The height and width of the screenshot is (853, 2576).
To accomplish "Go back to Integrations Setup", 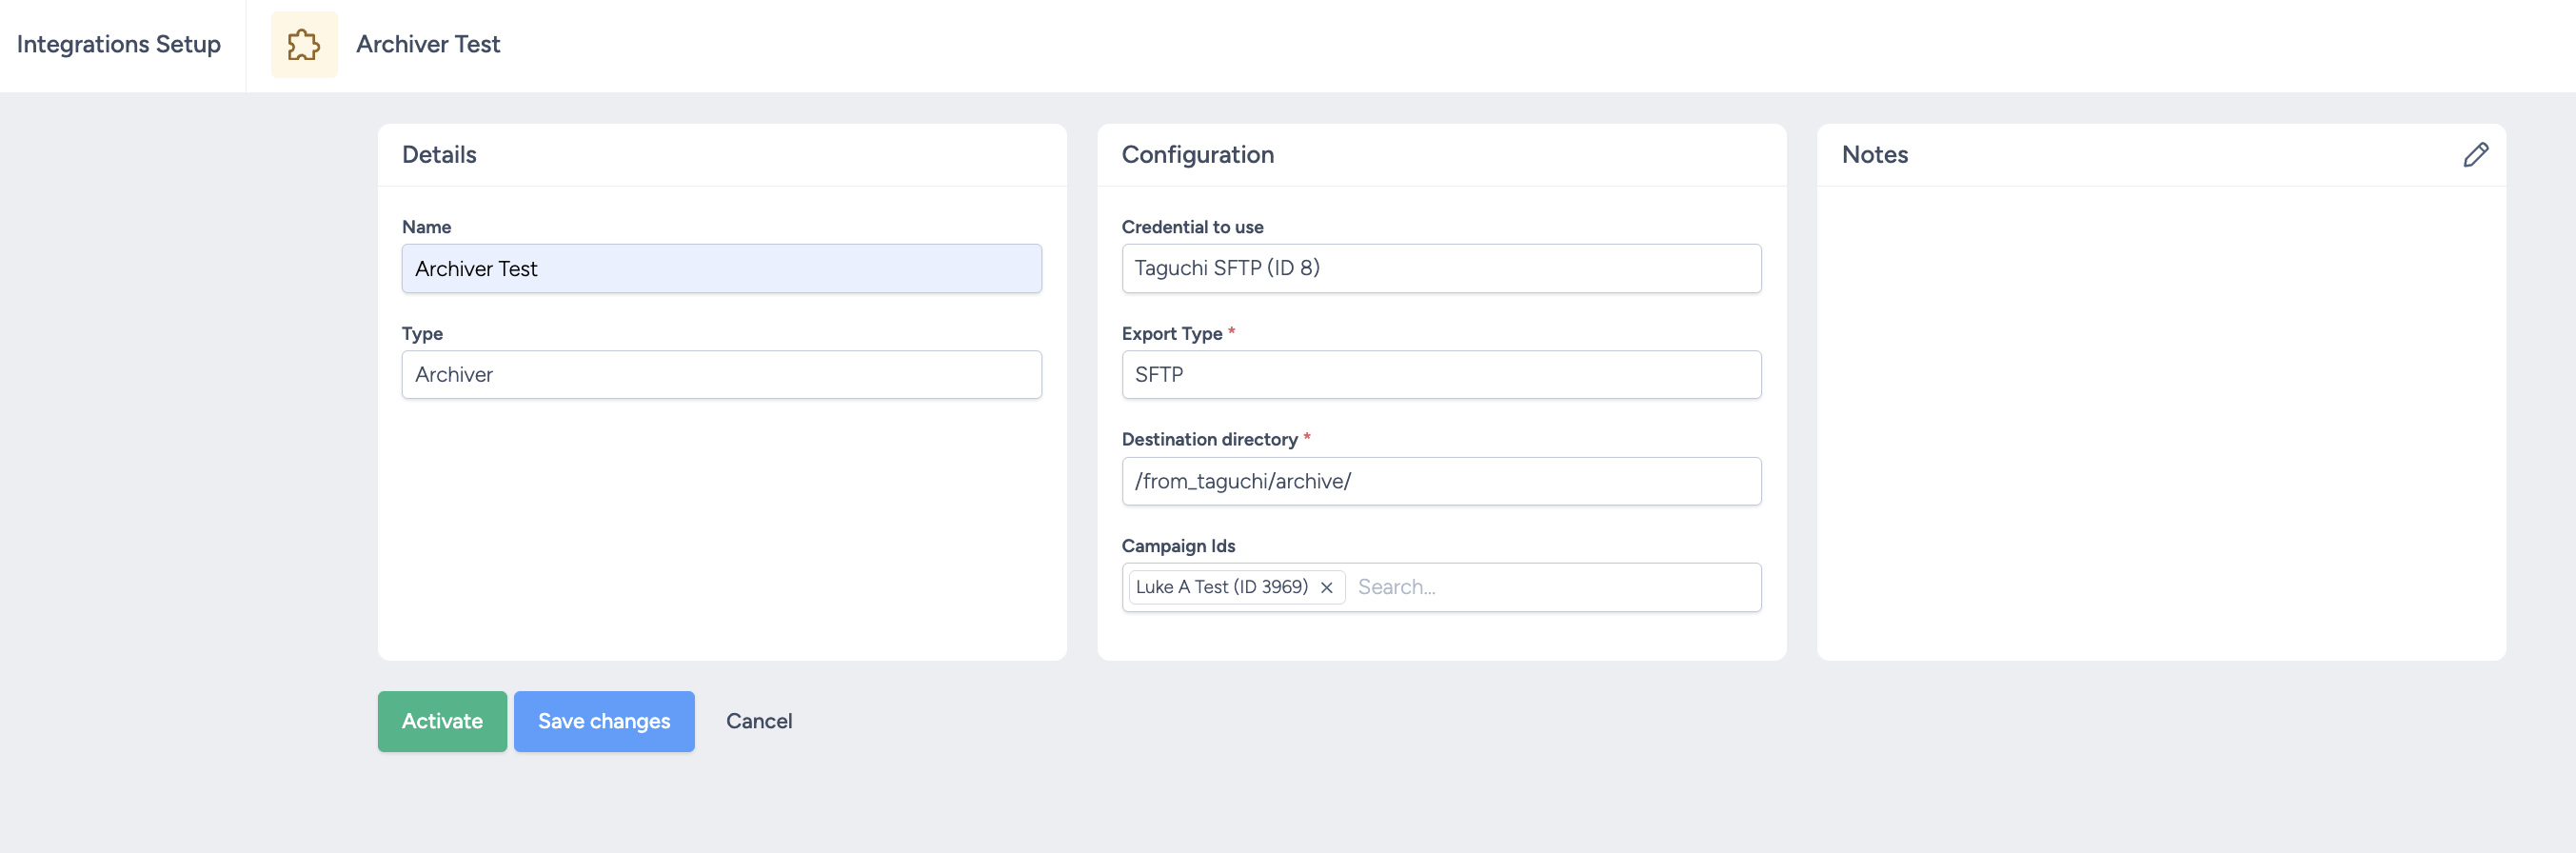I will point(119,45).
